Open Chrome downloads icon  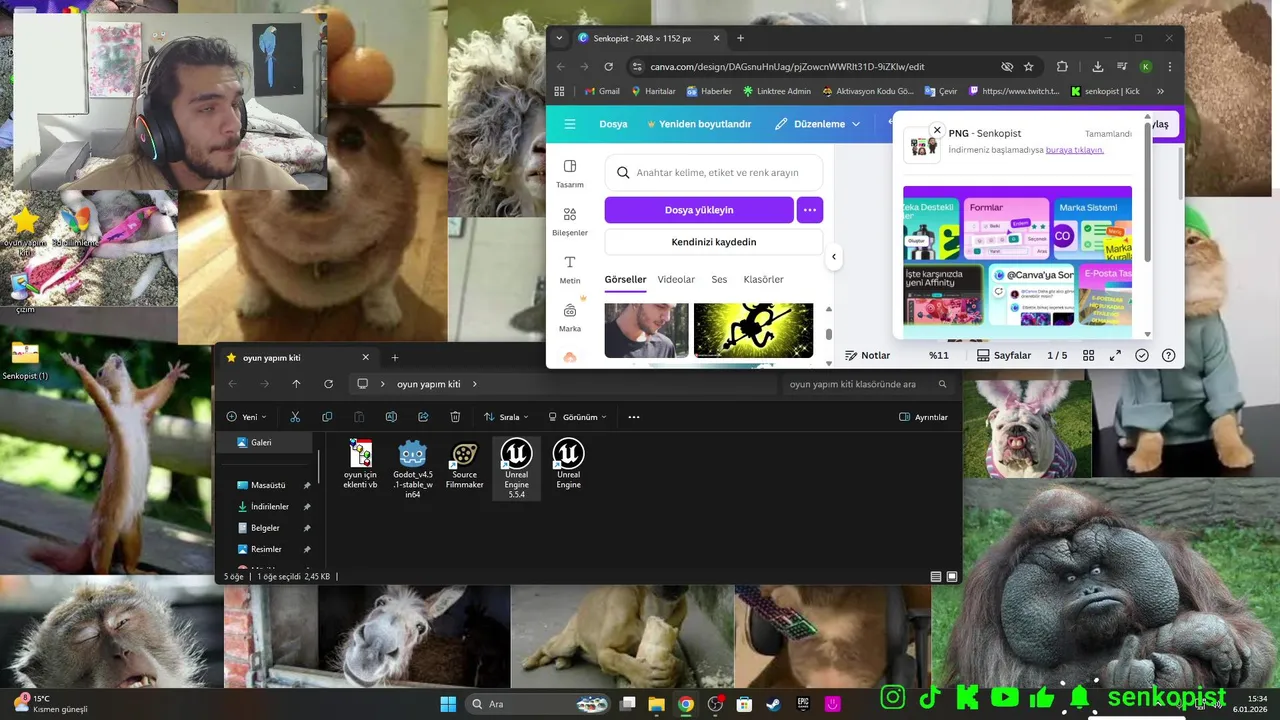click(1098, 67)
